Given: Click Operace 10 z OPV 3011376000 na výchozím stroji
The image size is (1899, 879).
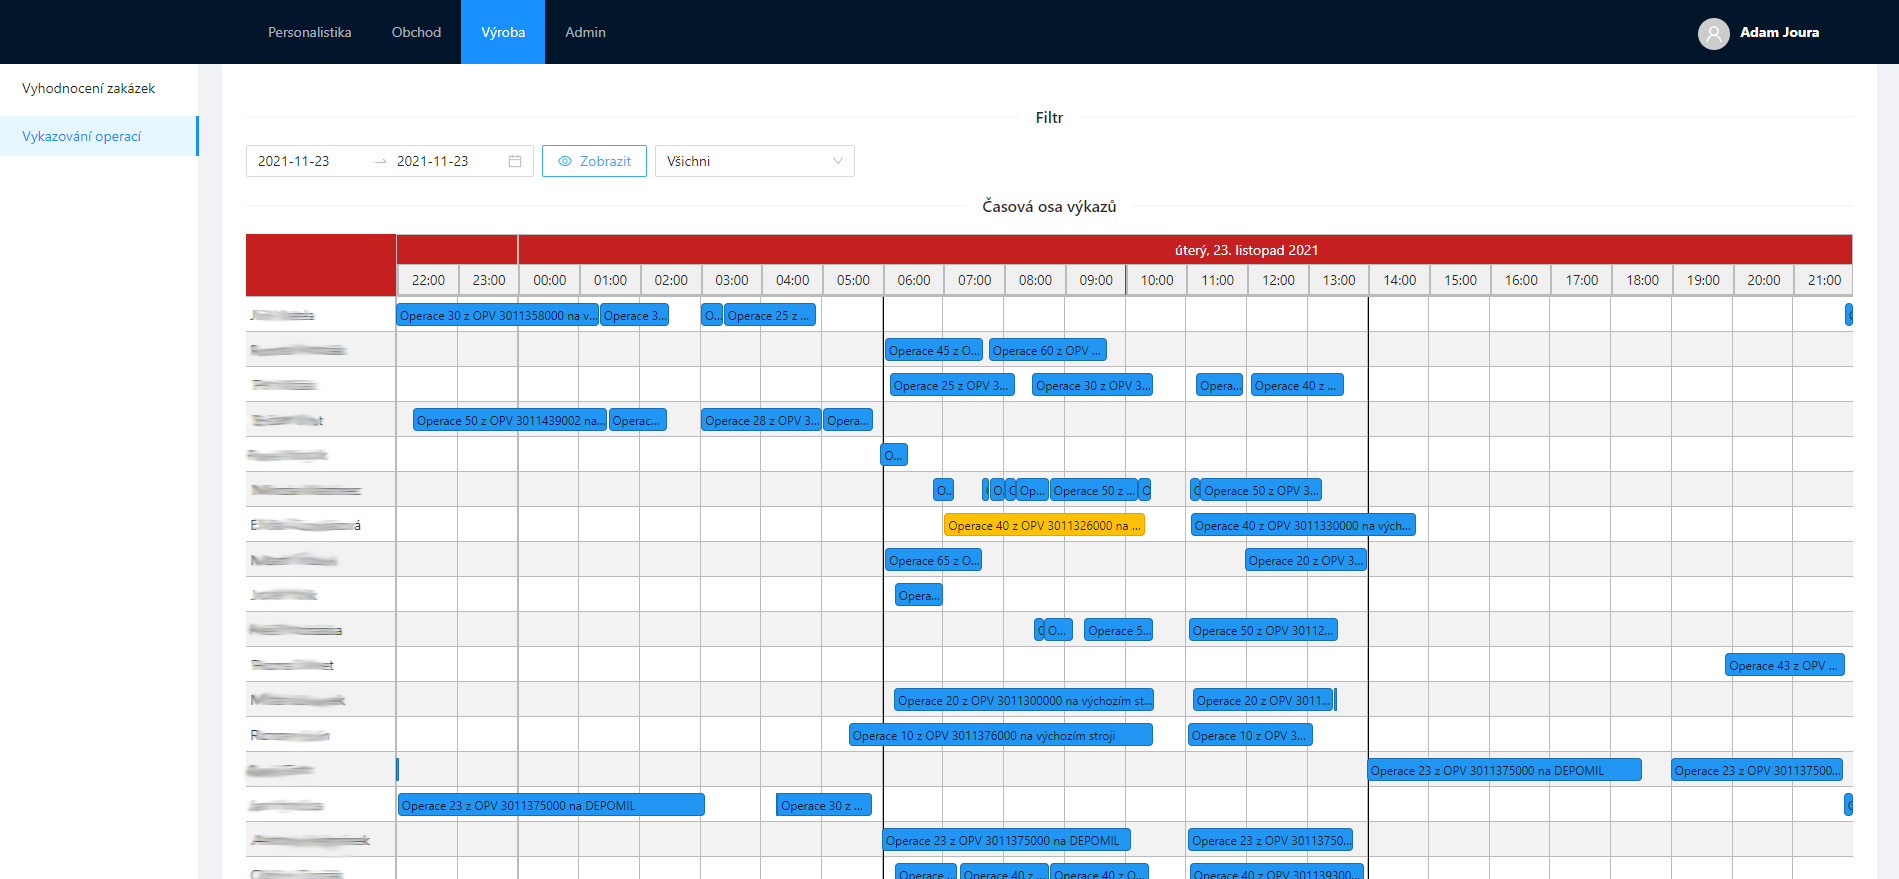Looking at the screenshot, I should click(1000, 735).
